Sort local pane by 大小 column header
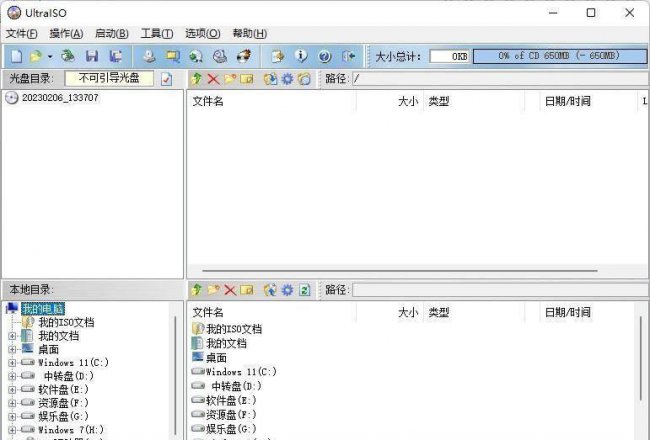Image resolution: width=650 pixels, height=440 pixels. (390, 312)
